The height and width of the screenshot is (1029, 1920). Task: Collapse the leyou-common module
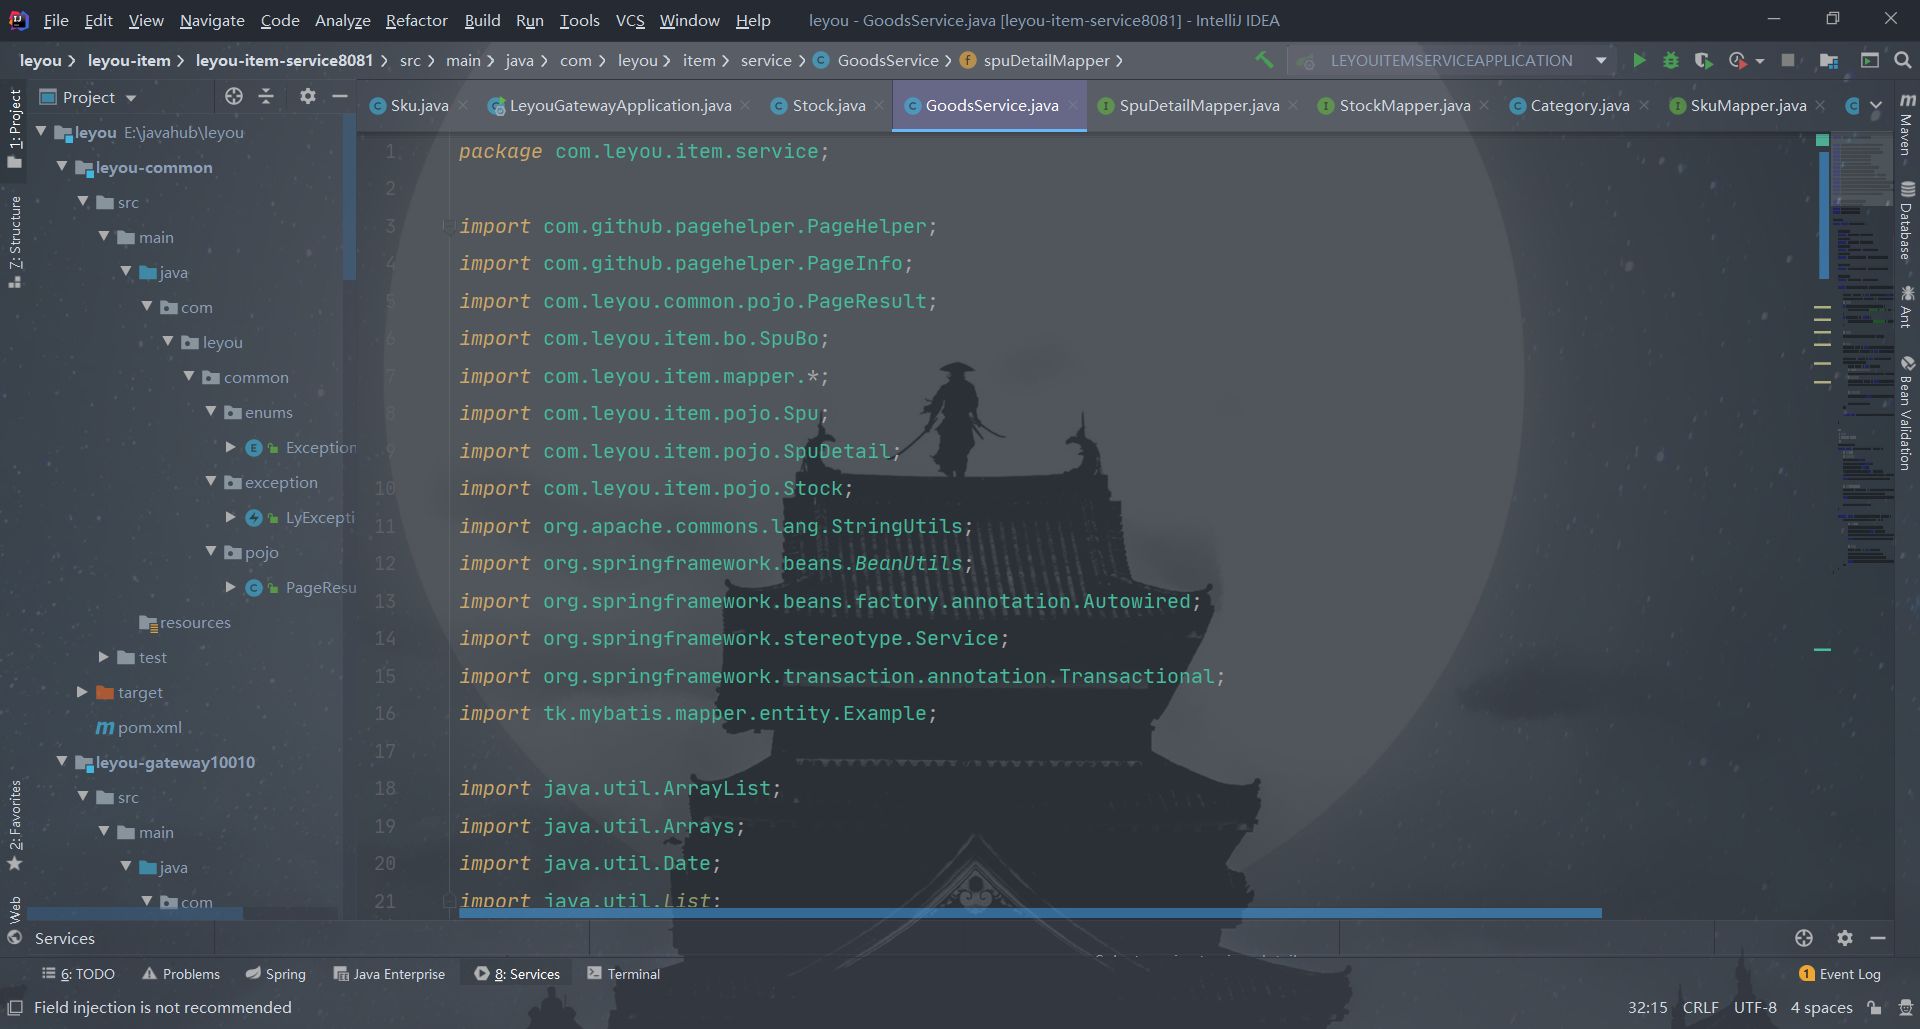click(62, 167)
